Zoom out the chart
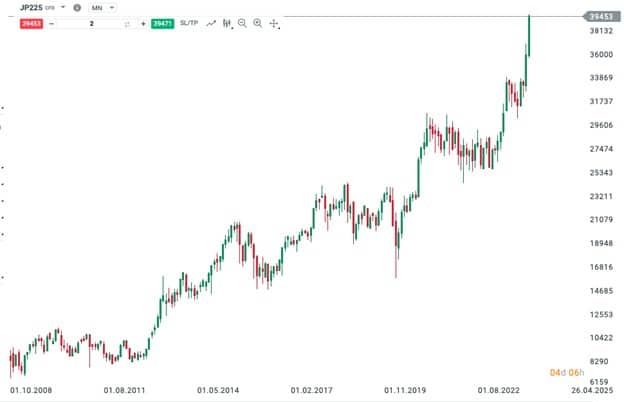The height and width of the screenshot is (402, 624). coord(242,23)
